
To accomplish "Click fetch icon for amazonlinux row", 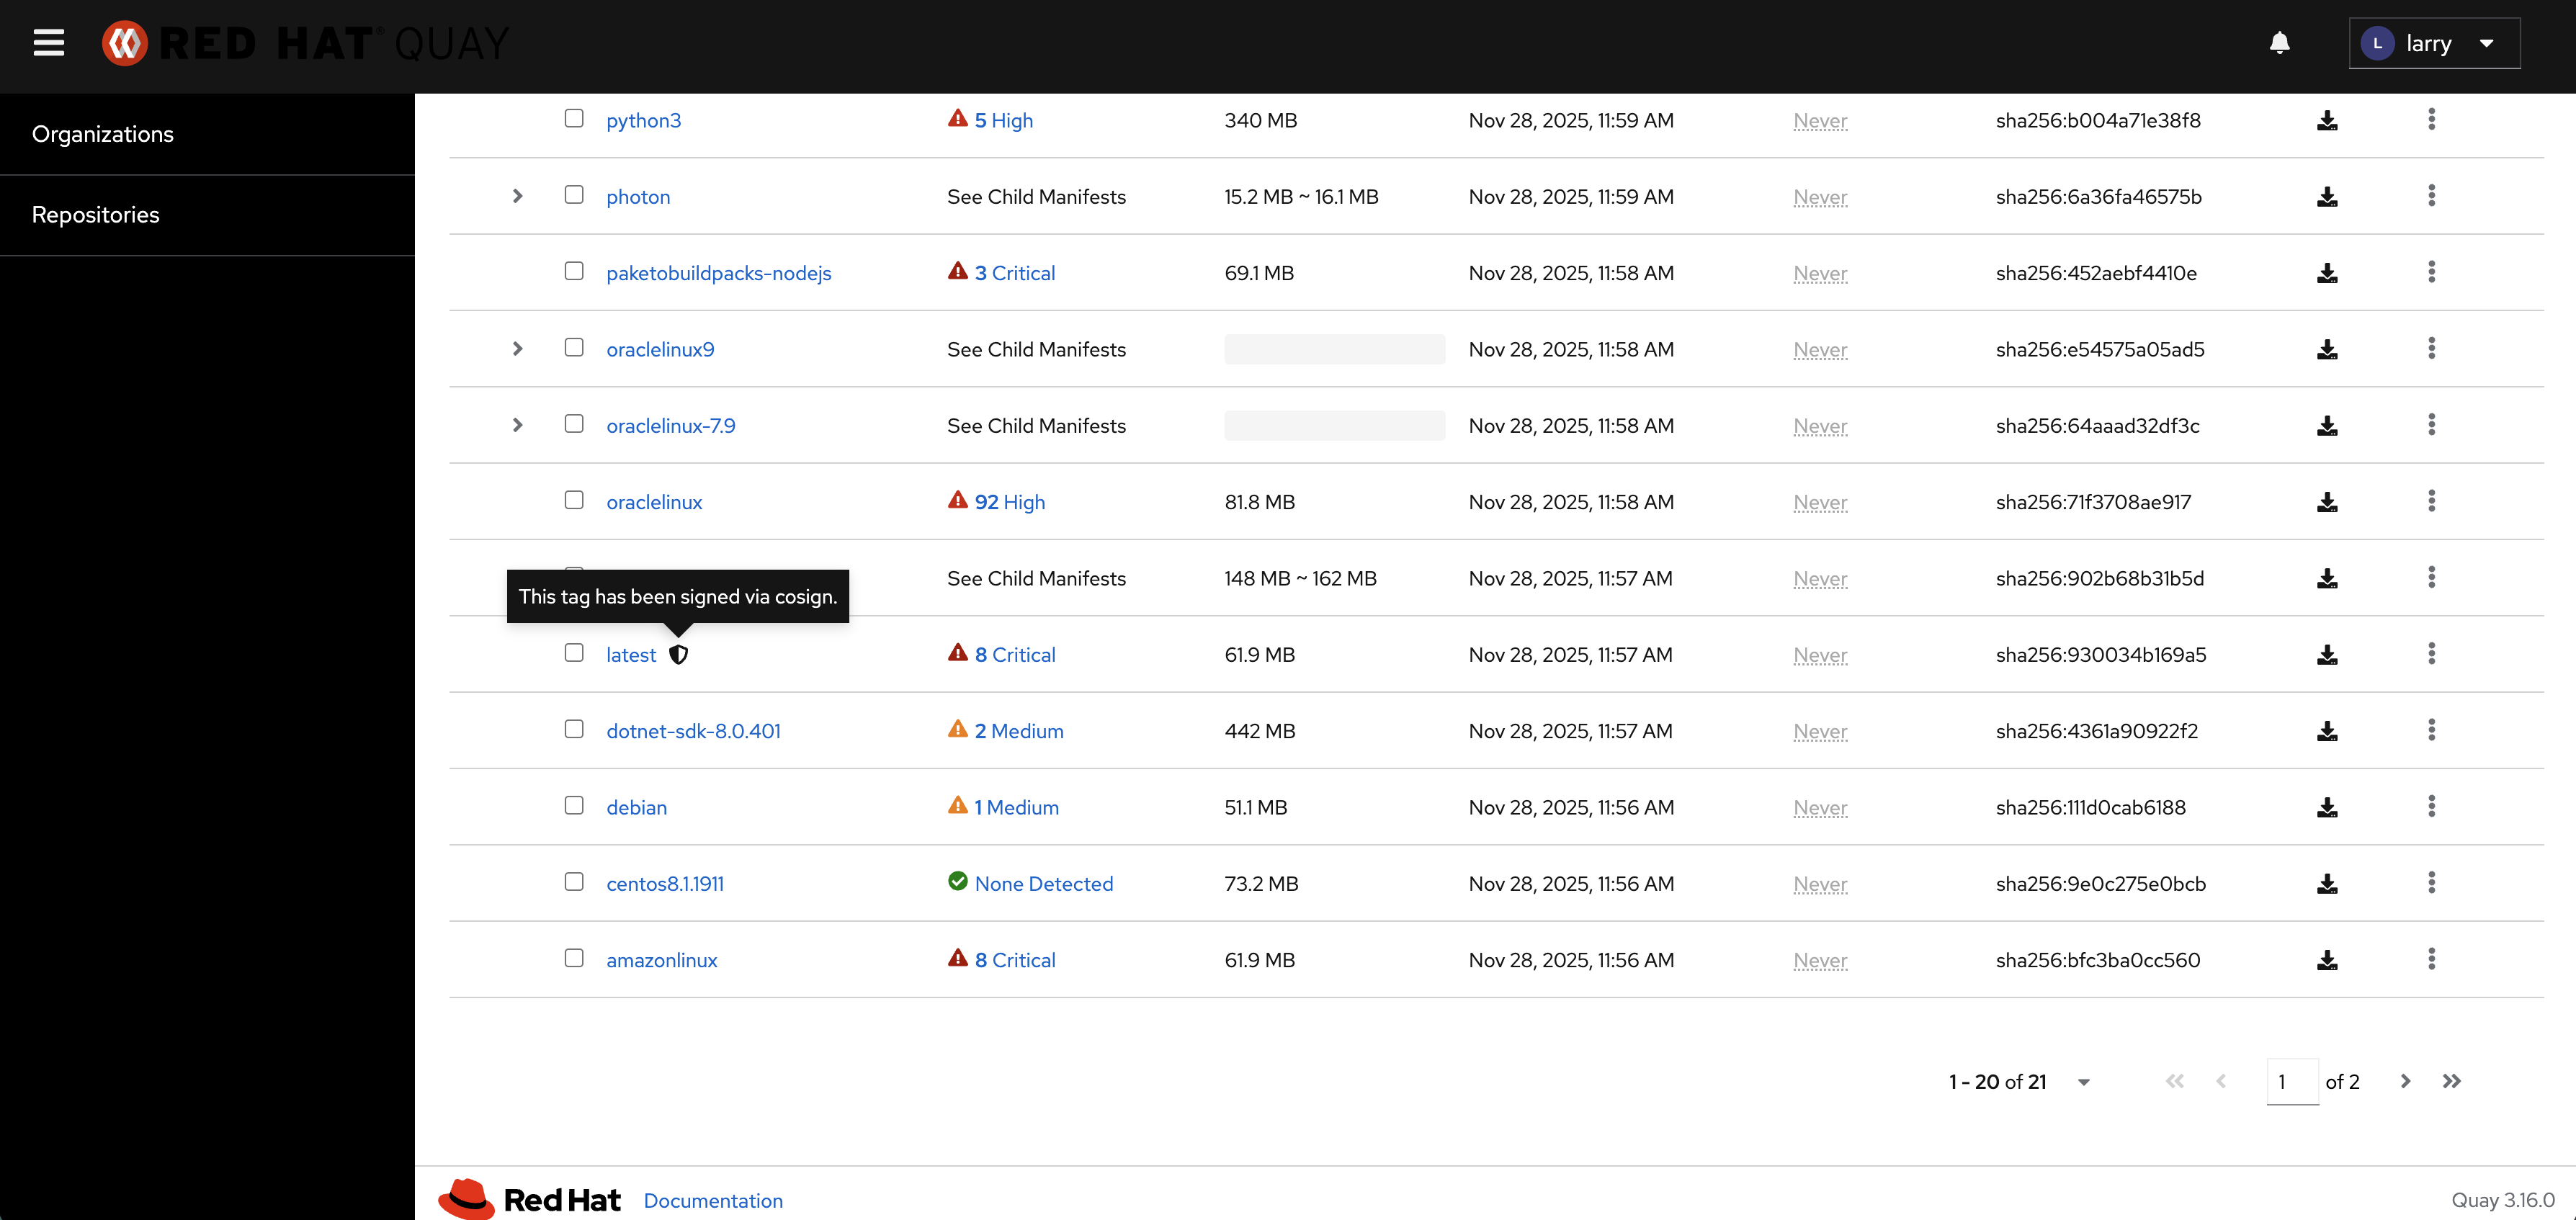I will 2327,961.
